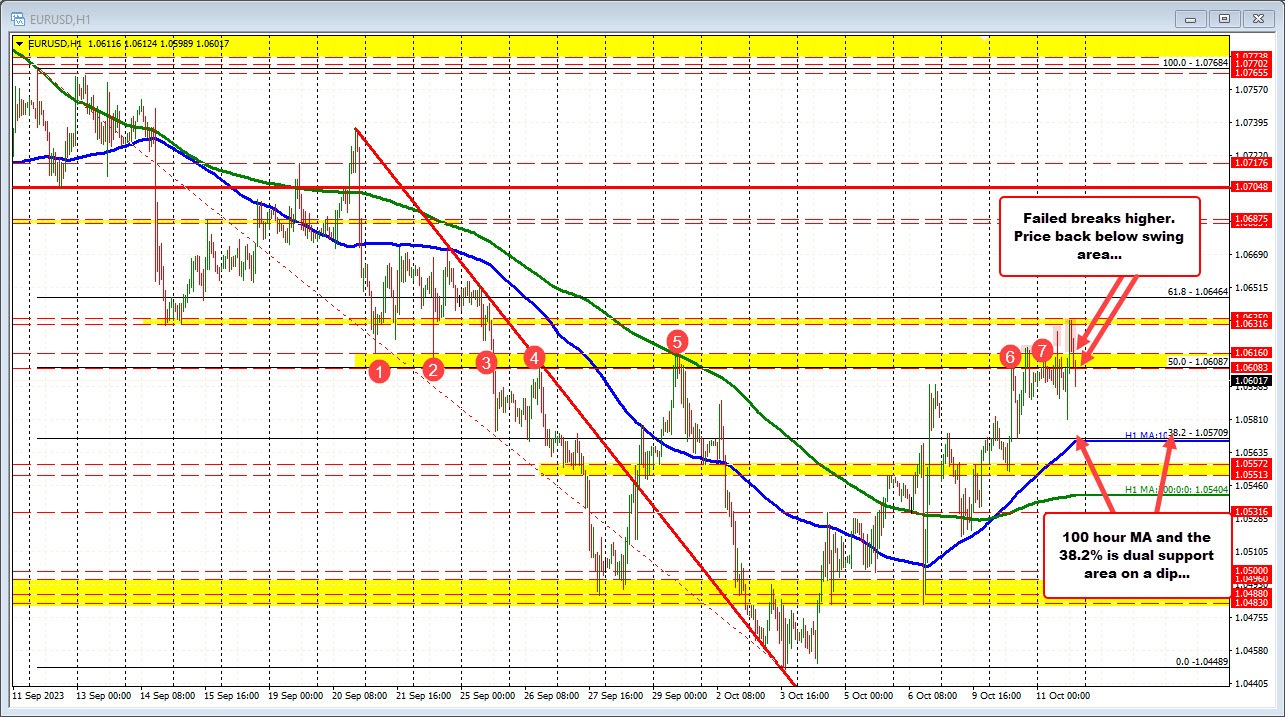Open the EURUSD,H1 quote dropdown arrow
Viewport: 1285px width, 717px height.
click(x=21, y=43)
